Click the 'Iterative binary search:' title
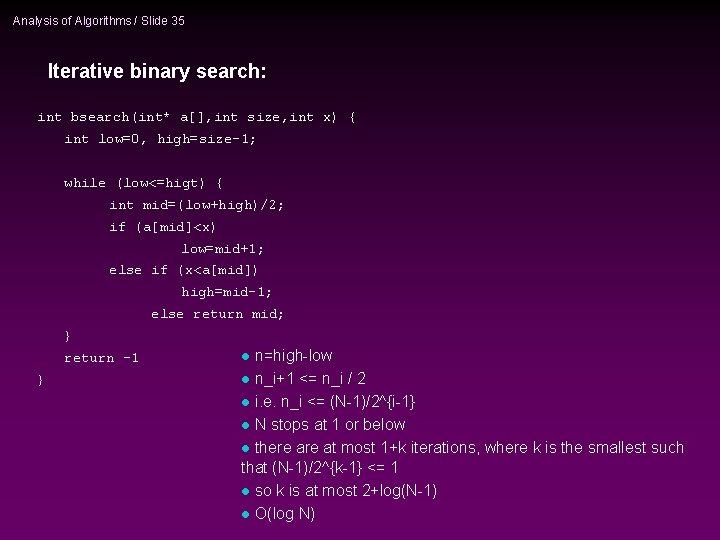 pos(157,71)
